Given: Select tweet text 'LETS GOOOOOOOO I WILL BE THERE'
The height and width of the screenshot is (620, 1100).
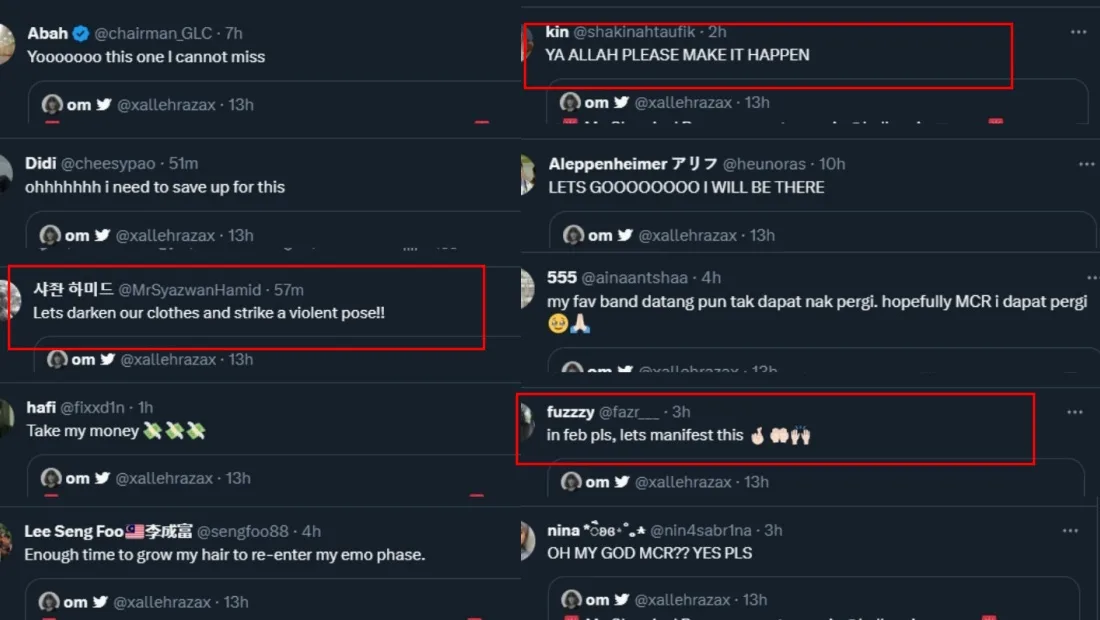Looking at the screenshot, I should (686, 187).
